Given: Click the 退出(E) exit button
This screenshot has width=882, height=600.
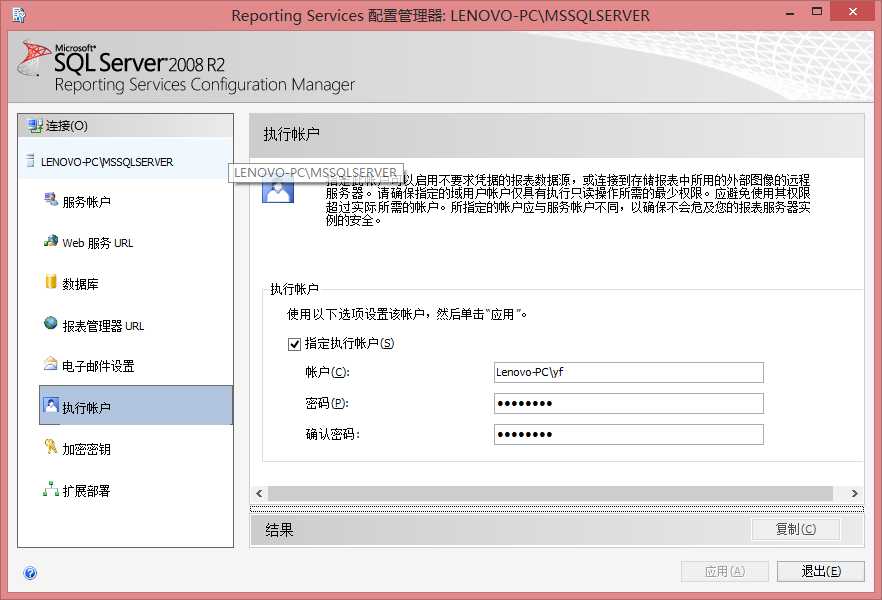Looking at the screenshot, I should click(x=821, y=571).
